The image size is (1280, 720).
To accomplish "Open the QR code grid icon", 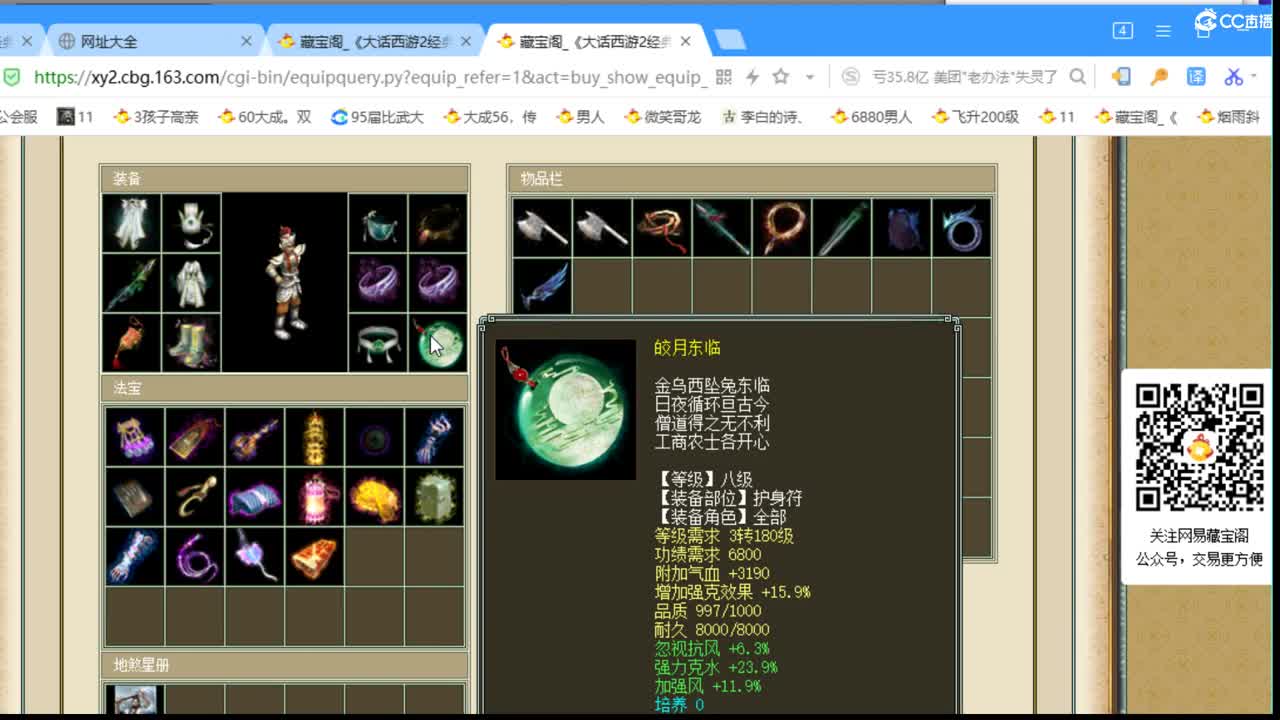I will 724,77.
